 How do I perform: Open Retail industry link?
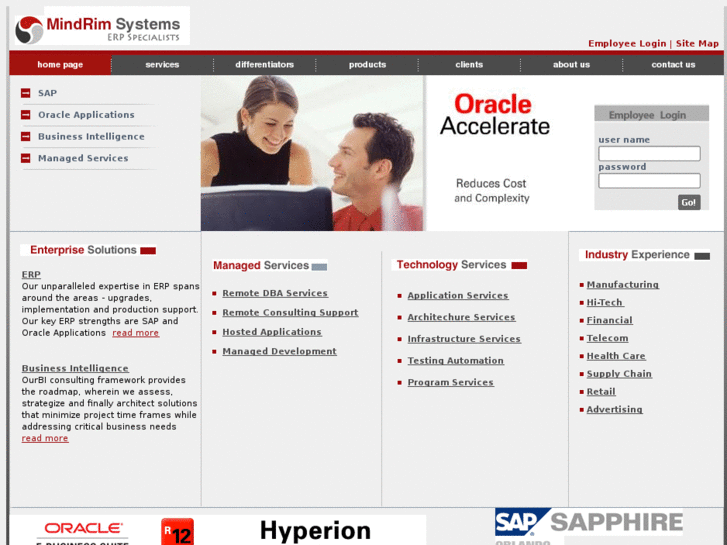pyautogui.click(x=601, y=392)
